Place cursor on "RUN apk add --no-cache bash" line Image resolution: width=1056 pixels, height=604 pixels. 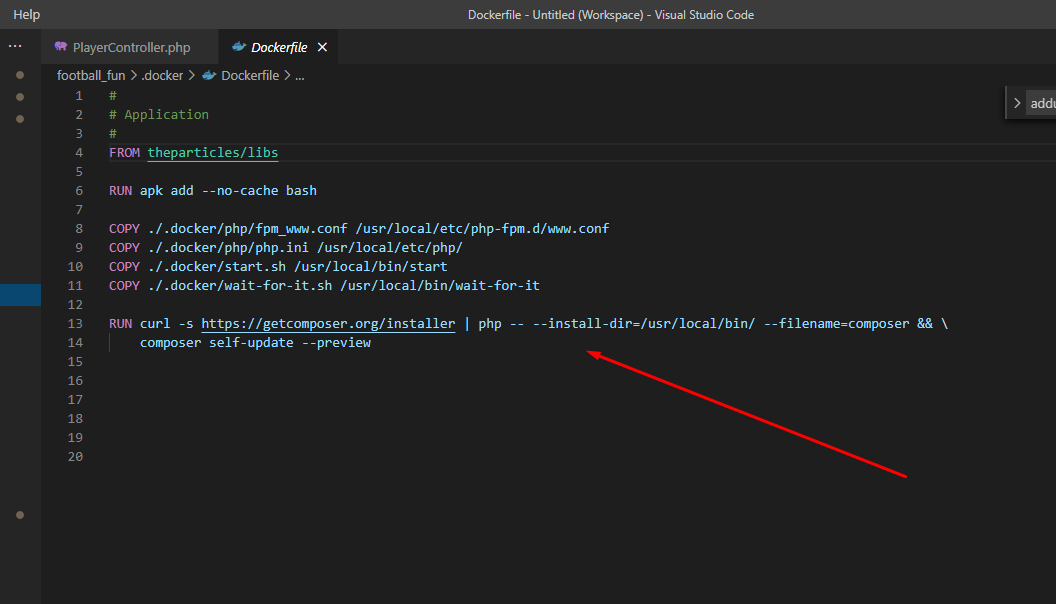point(213,191)
